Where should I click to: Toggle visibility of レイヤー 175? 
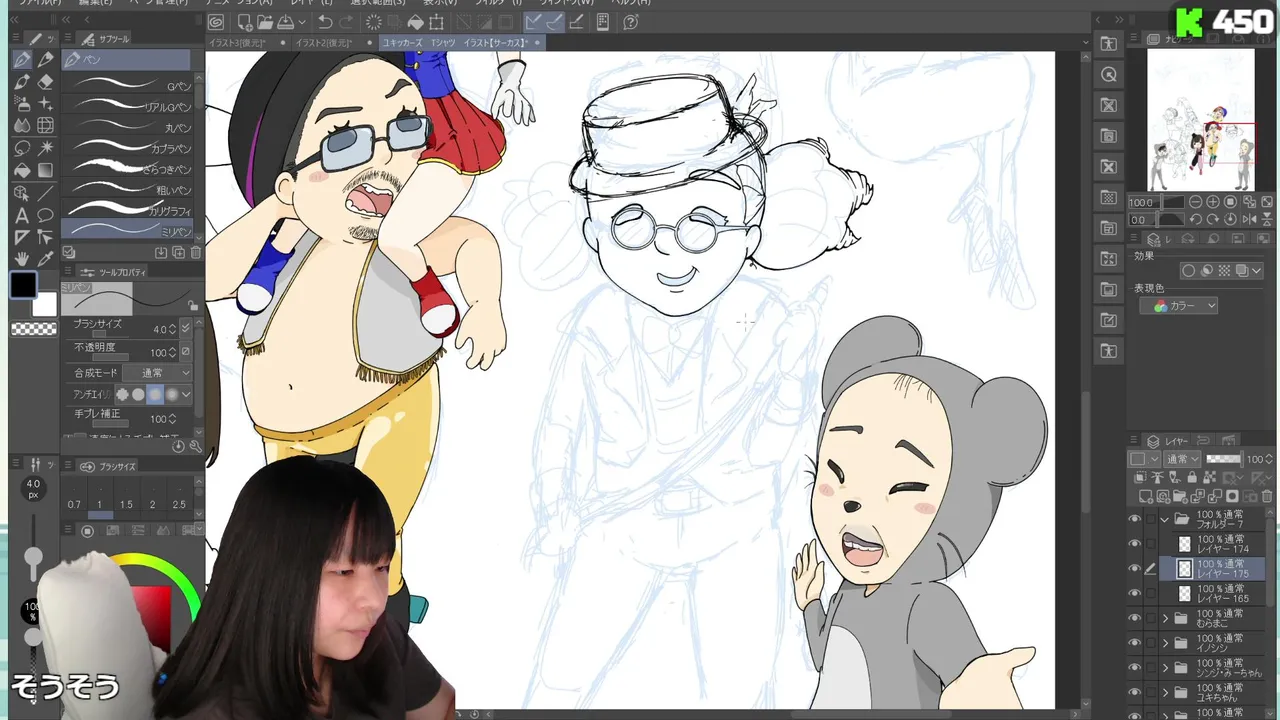[1134, 569]
